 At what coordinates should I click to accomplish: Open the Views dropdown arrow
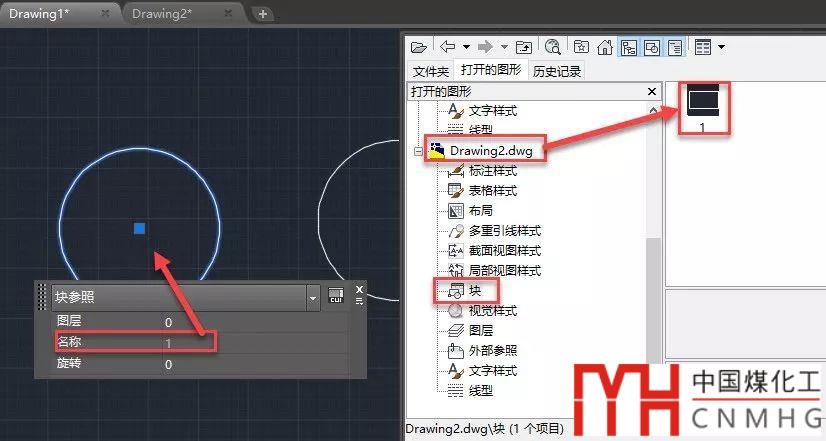tap(721, 47)
